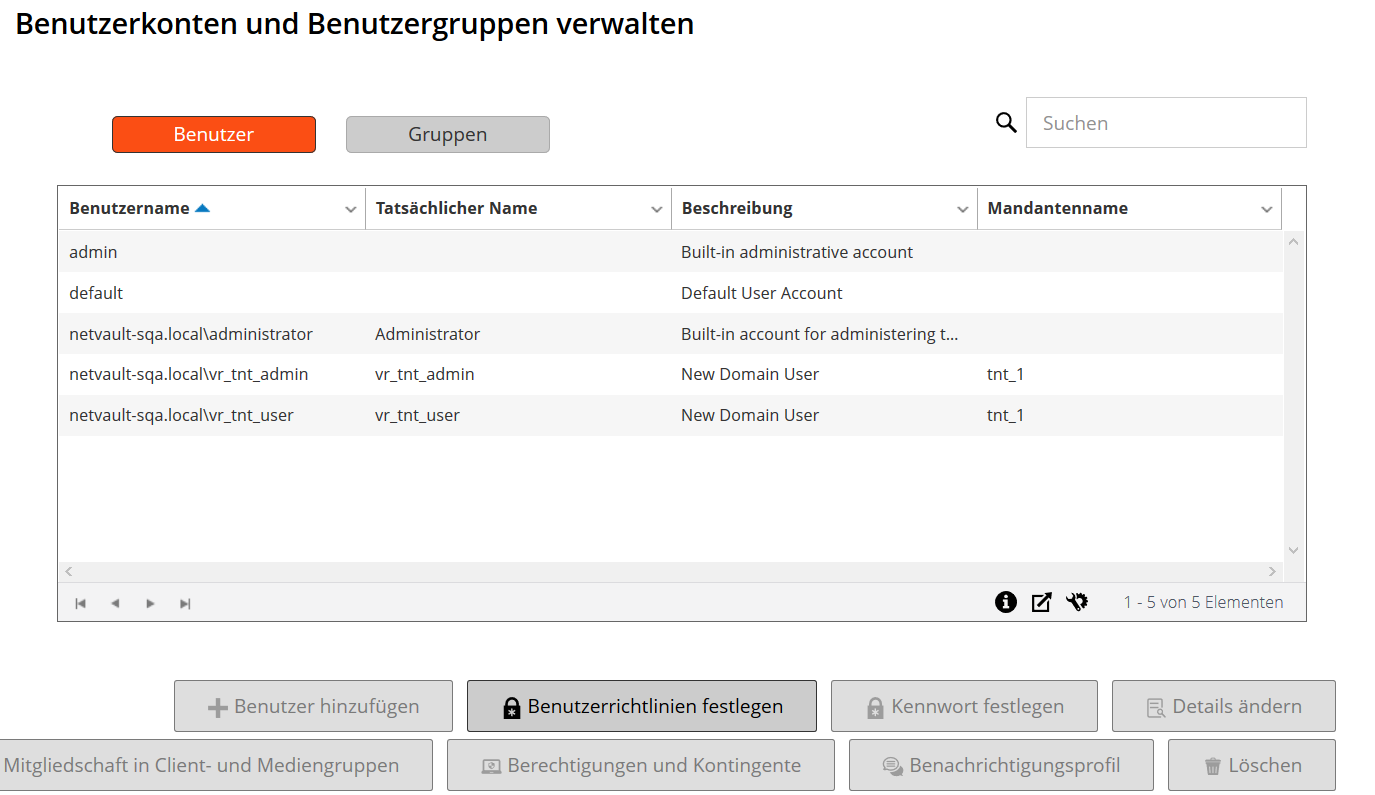Open Tatsächlicher Name column dropdown
This screenshot has height=795, width=1375.
tap(656, 209)
